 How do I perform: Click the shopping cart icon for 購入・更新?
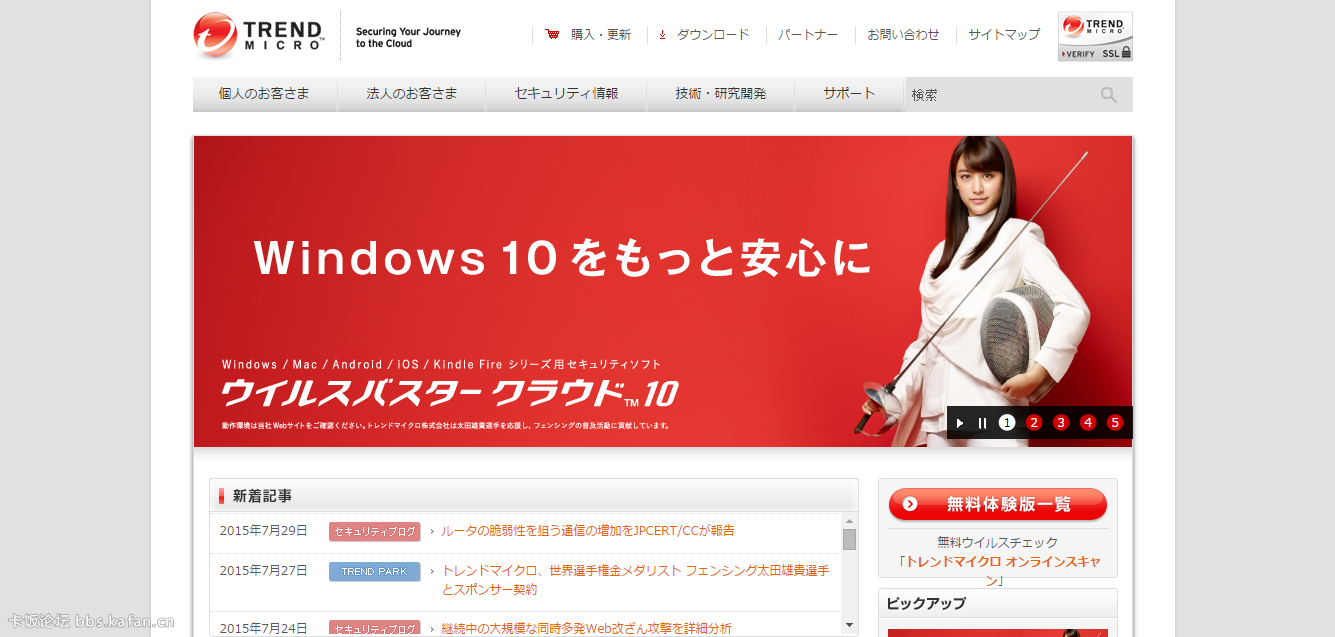coord(552,34)
